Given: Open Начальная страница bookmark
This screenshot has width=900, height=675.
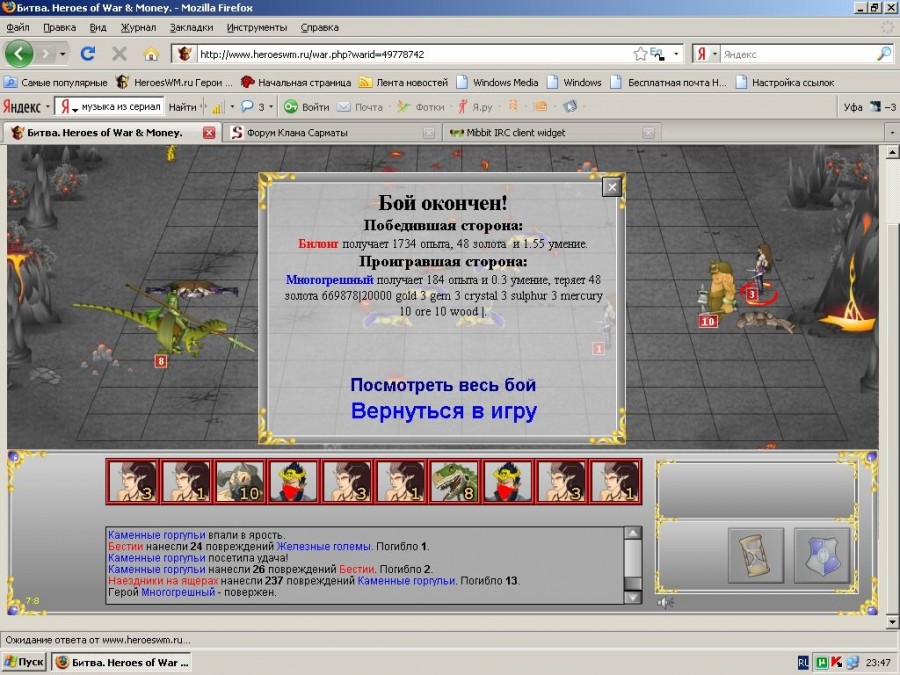Looking at the screenshot, I should [296, 83].
